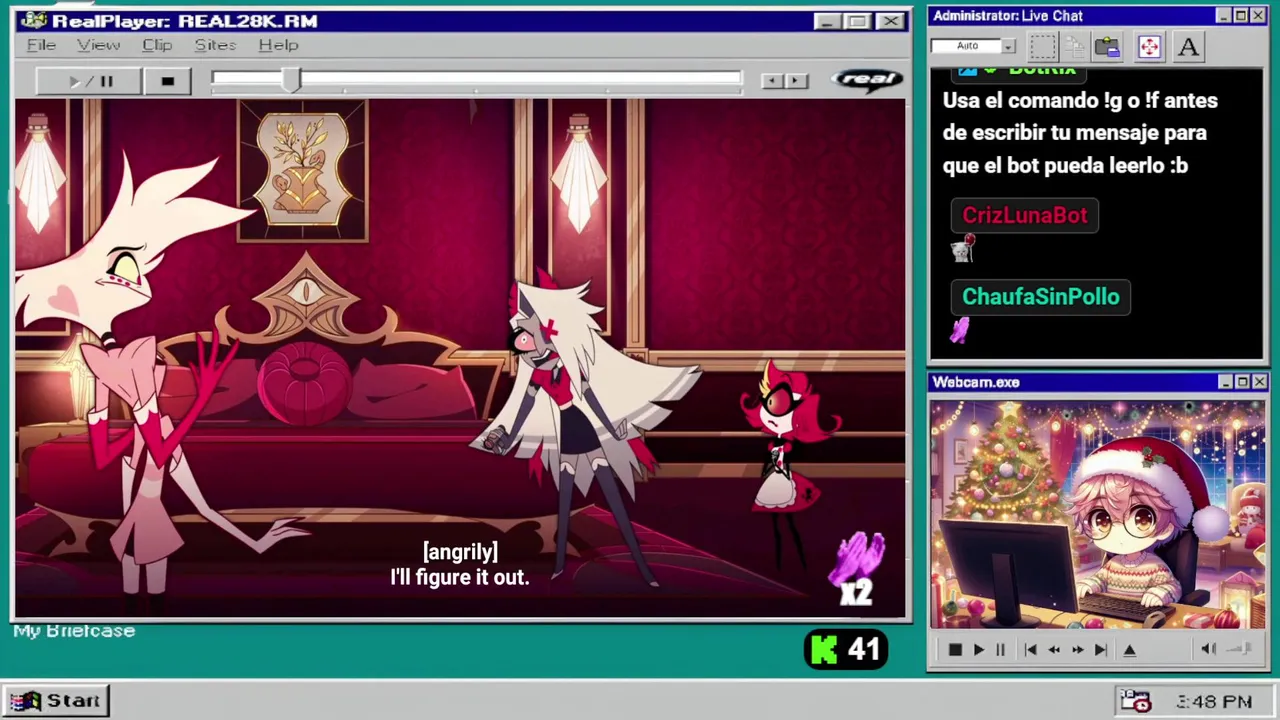Click the Webcam.exe volume slider
The image size is (1280, 720).
pos(1240,650)
